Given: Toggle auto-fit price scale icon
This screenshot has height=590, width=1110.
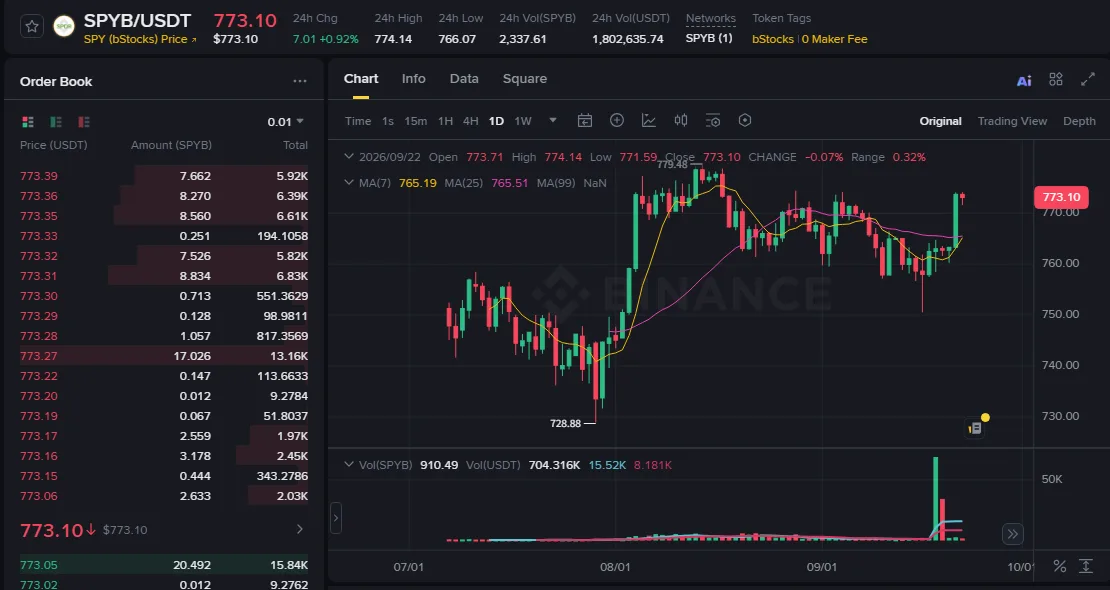Looking at the screenshot, I should coord(1086,566).
